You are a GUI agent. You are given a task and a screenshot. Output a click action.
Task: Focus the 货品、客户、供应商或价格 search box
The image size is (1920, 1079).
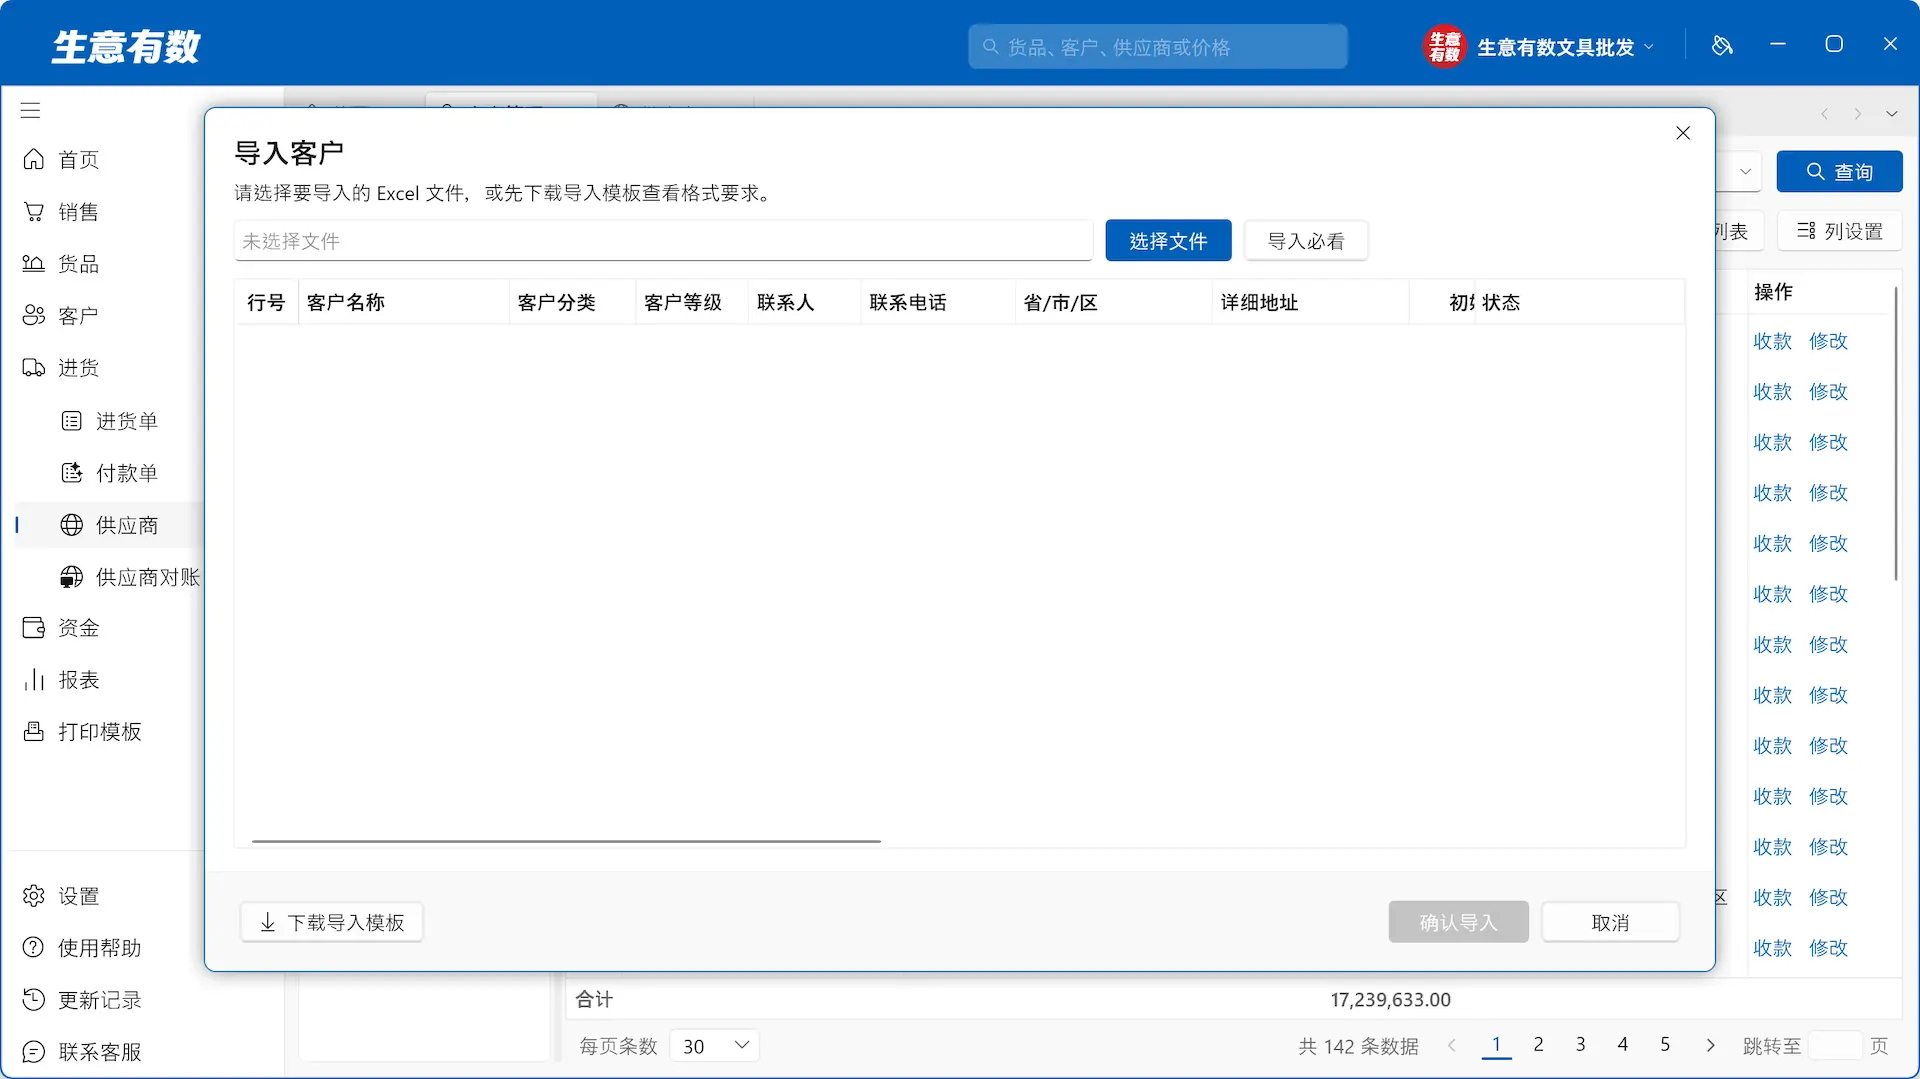pyautogui.click(x=1158, y=47)
